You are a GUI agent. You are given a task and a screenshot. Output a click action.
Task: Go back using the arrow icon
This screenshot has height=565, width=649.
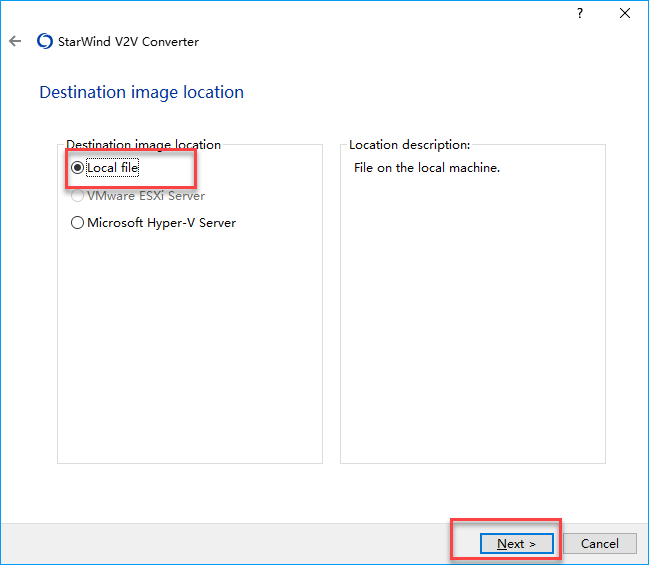[15, 41]
